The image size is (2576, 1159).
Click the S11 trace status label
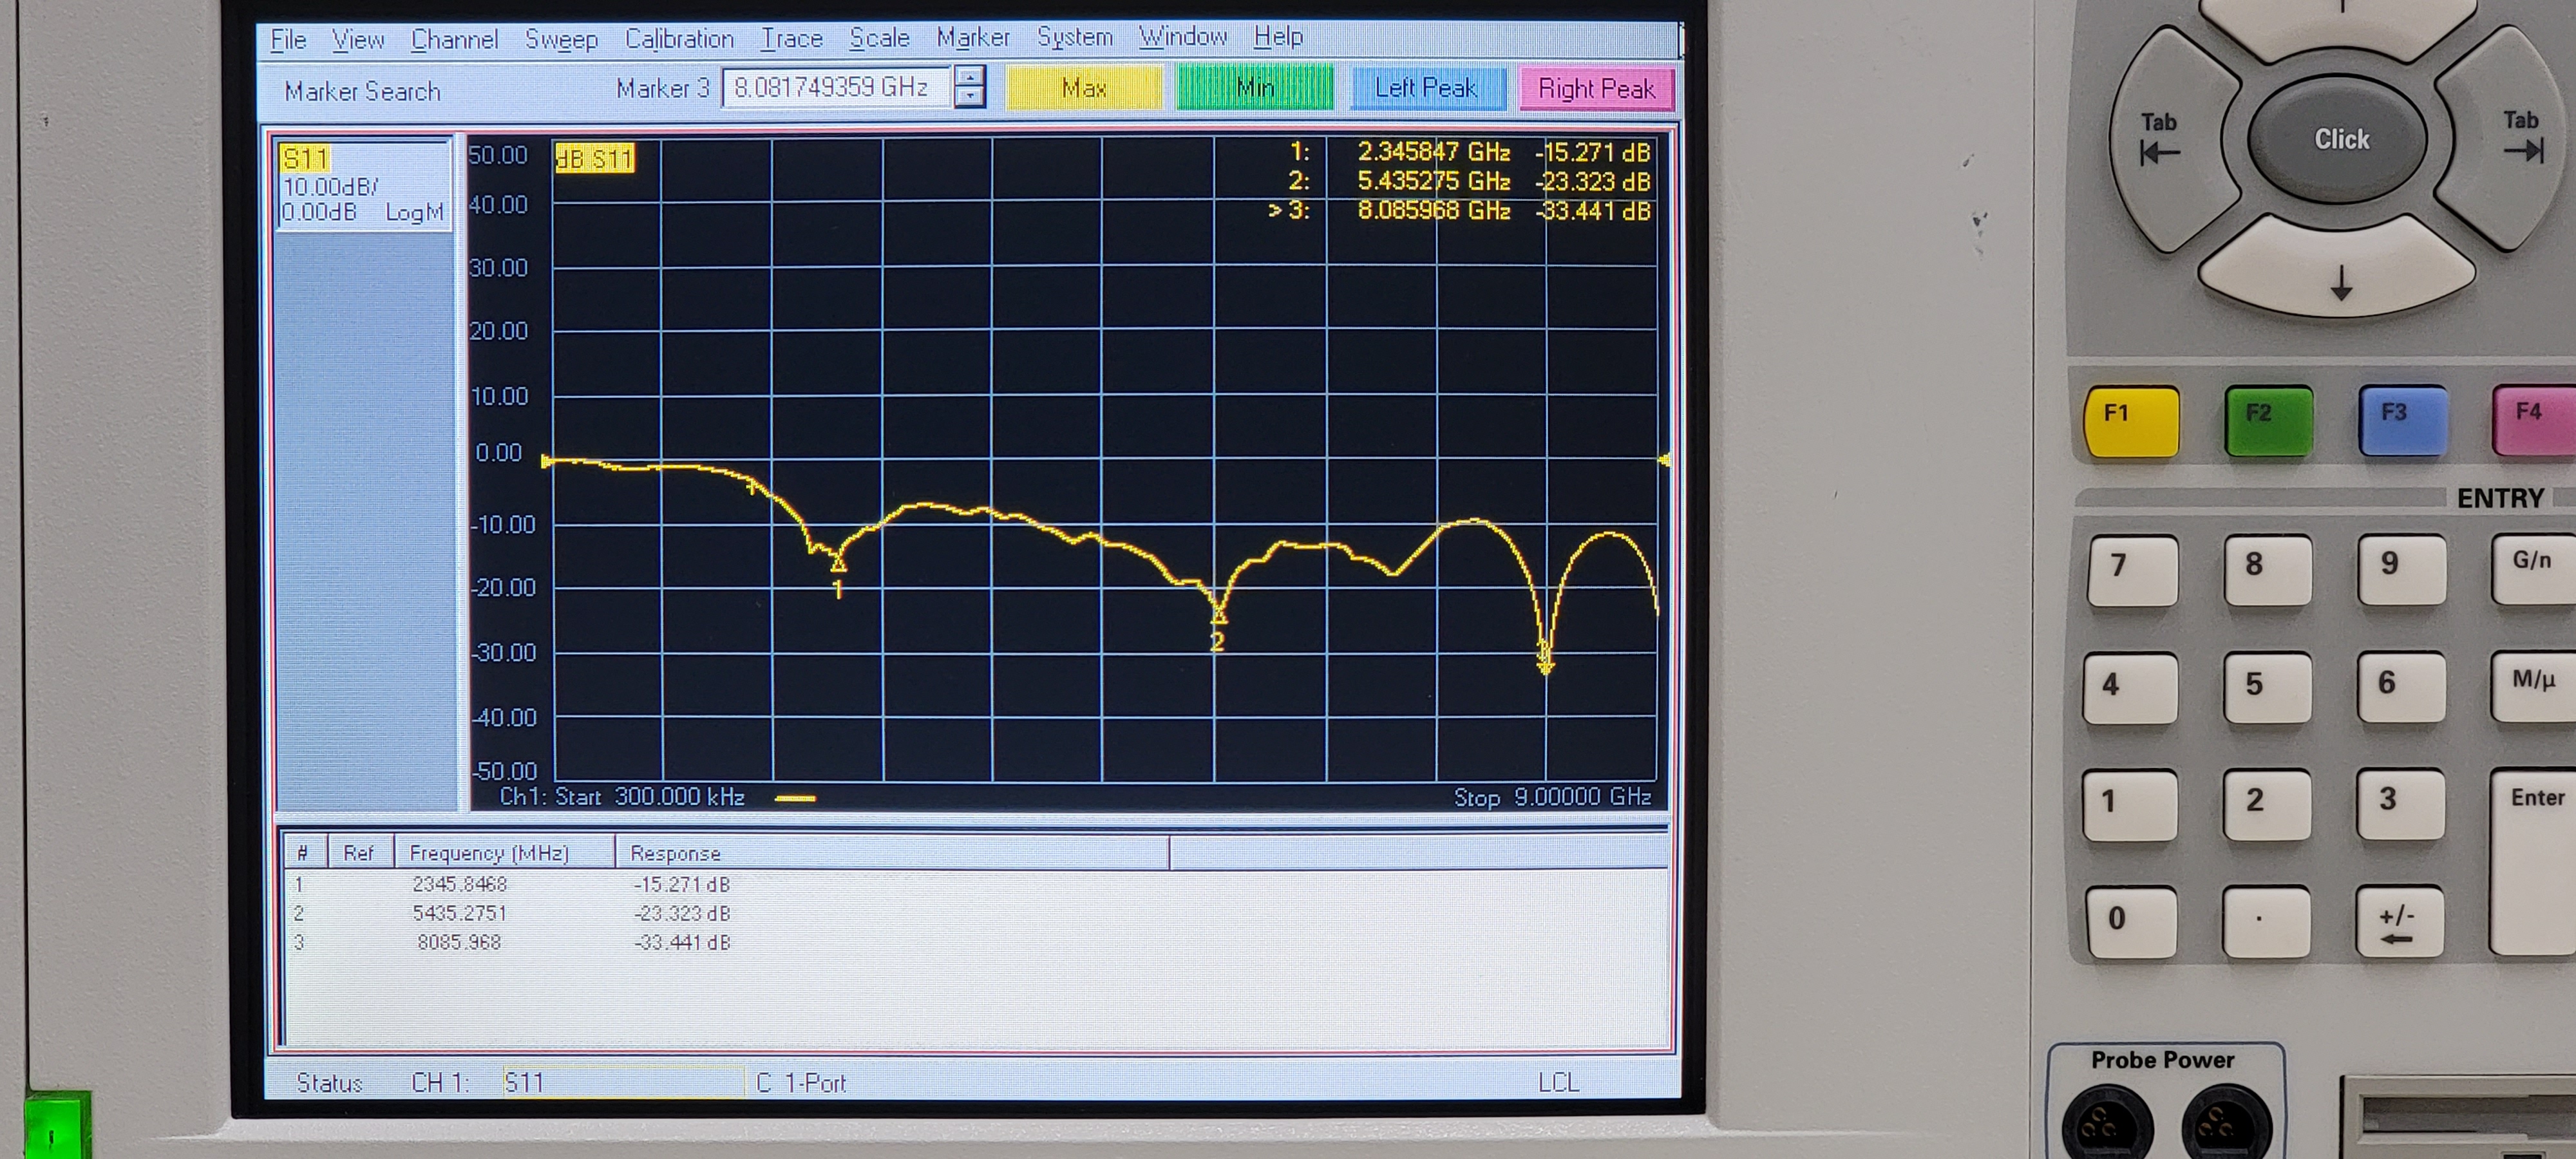[305, 159]
